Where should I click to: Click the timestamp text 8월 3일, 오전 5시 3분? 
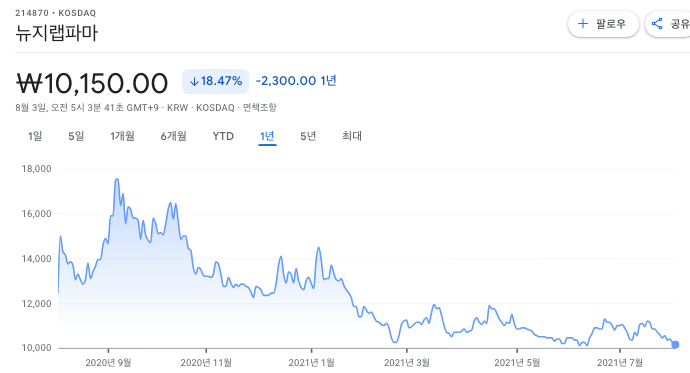pos(58,108)
